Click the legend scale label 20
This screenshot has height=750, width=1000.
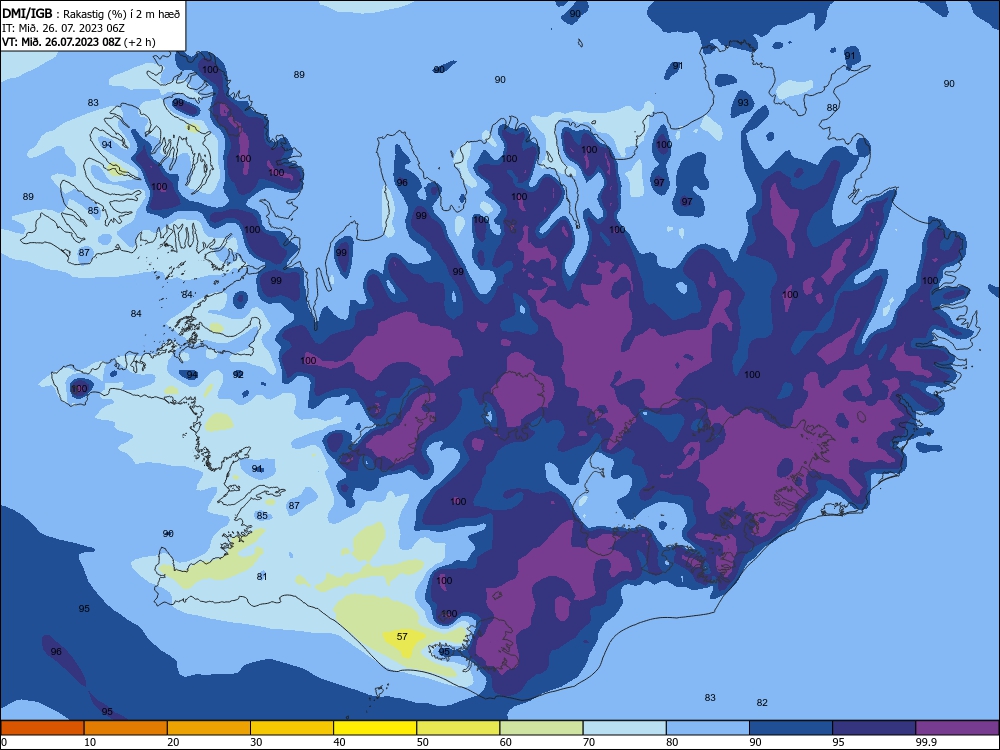[x=173, y=742]
